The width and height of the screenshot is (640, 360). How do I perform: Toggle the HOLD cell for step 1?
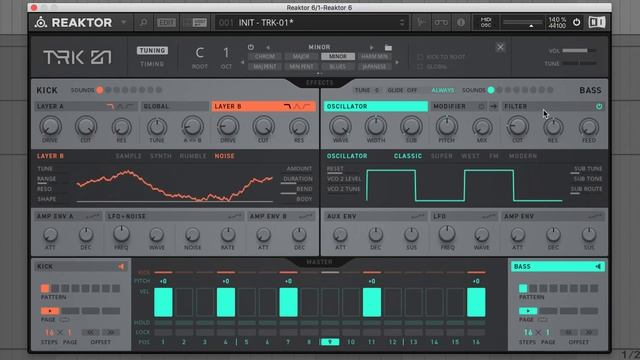tap(163, 323)
